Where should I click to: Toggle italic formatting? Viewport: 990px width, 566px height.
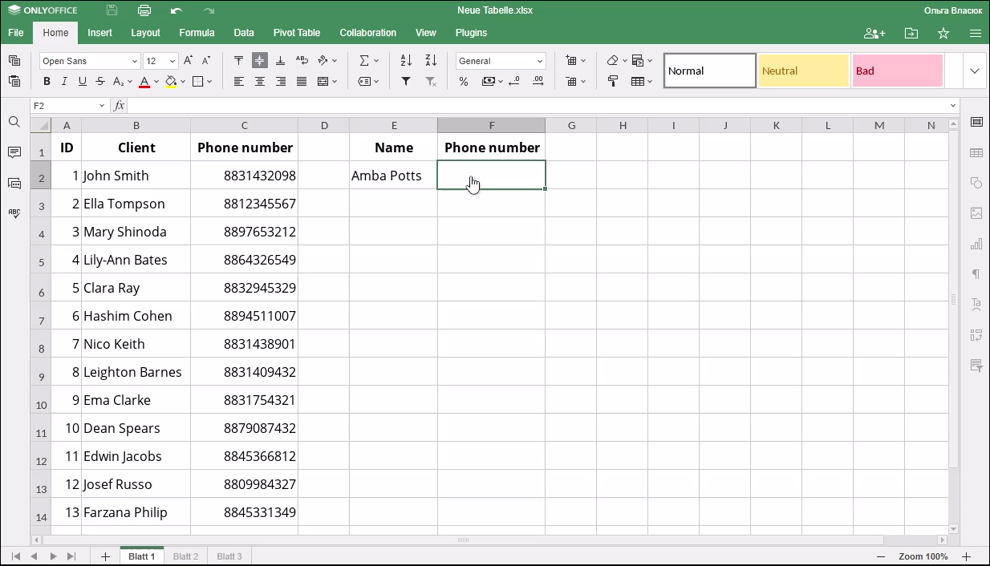coord(64,81)
